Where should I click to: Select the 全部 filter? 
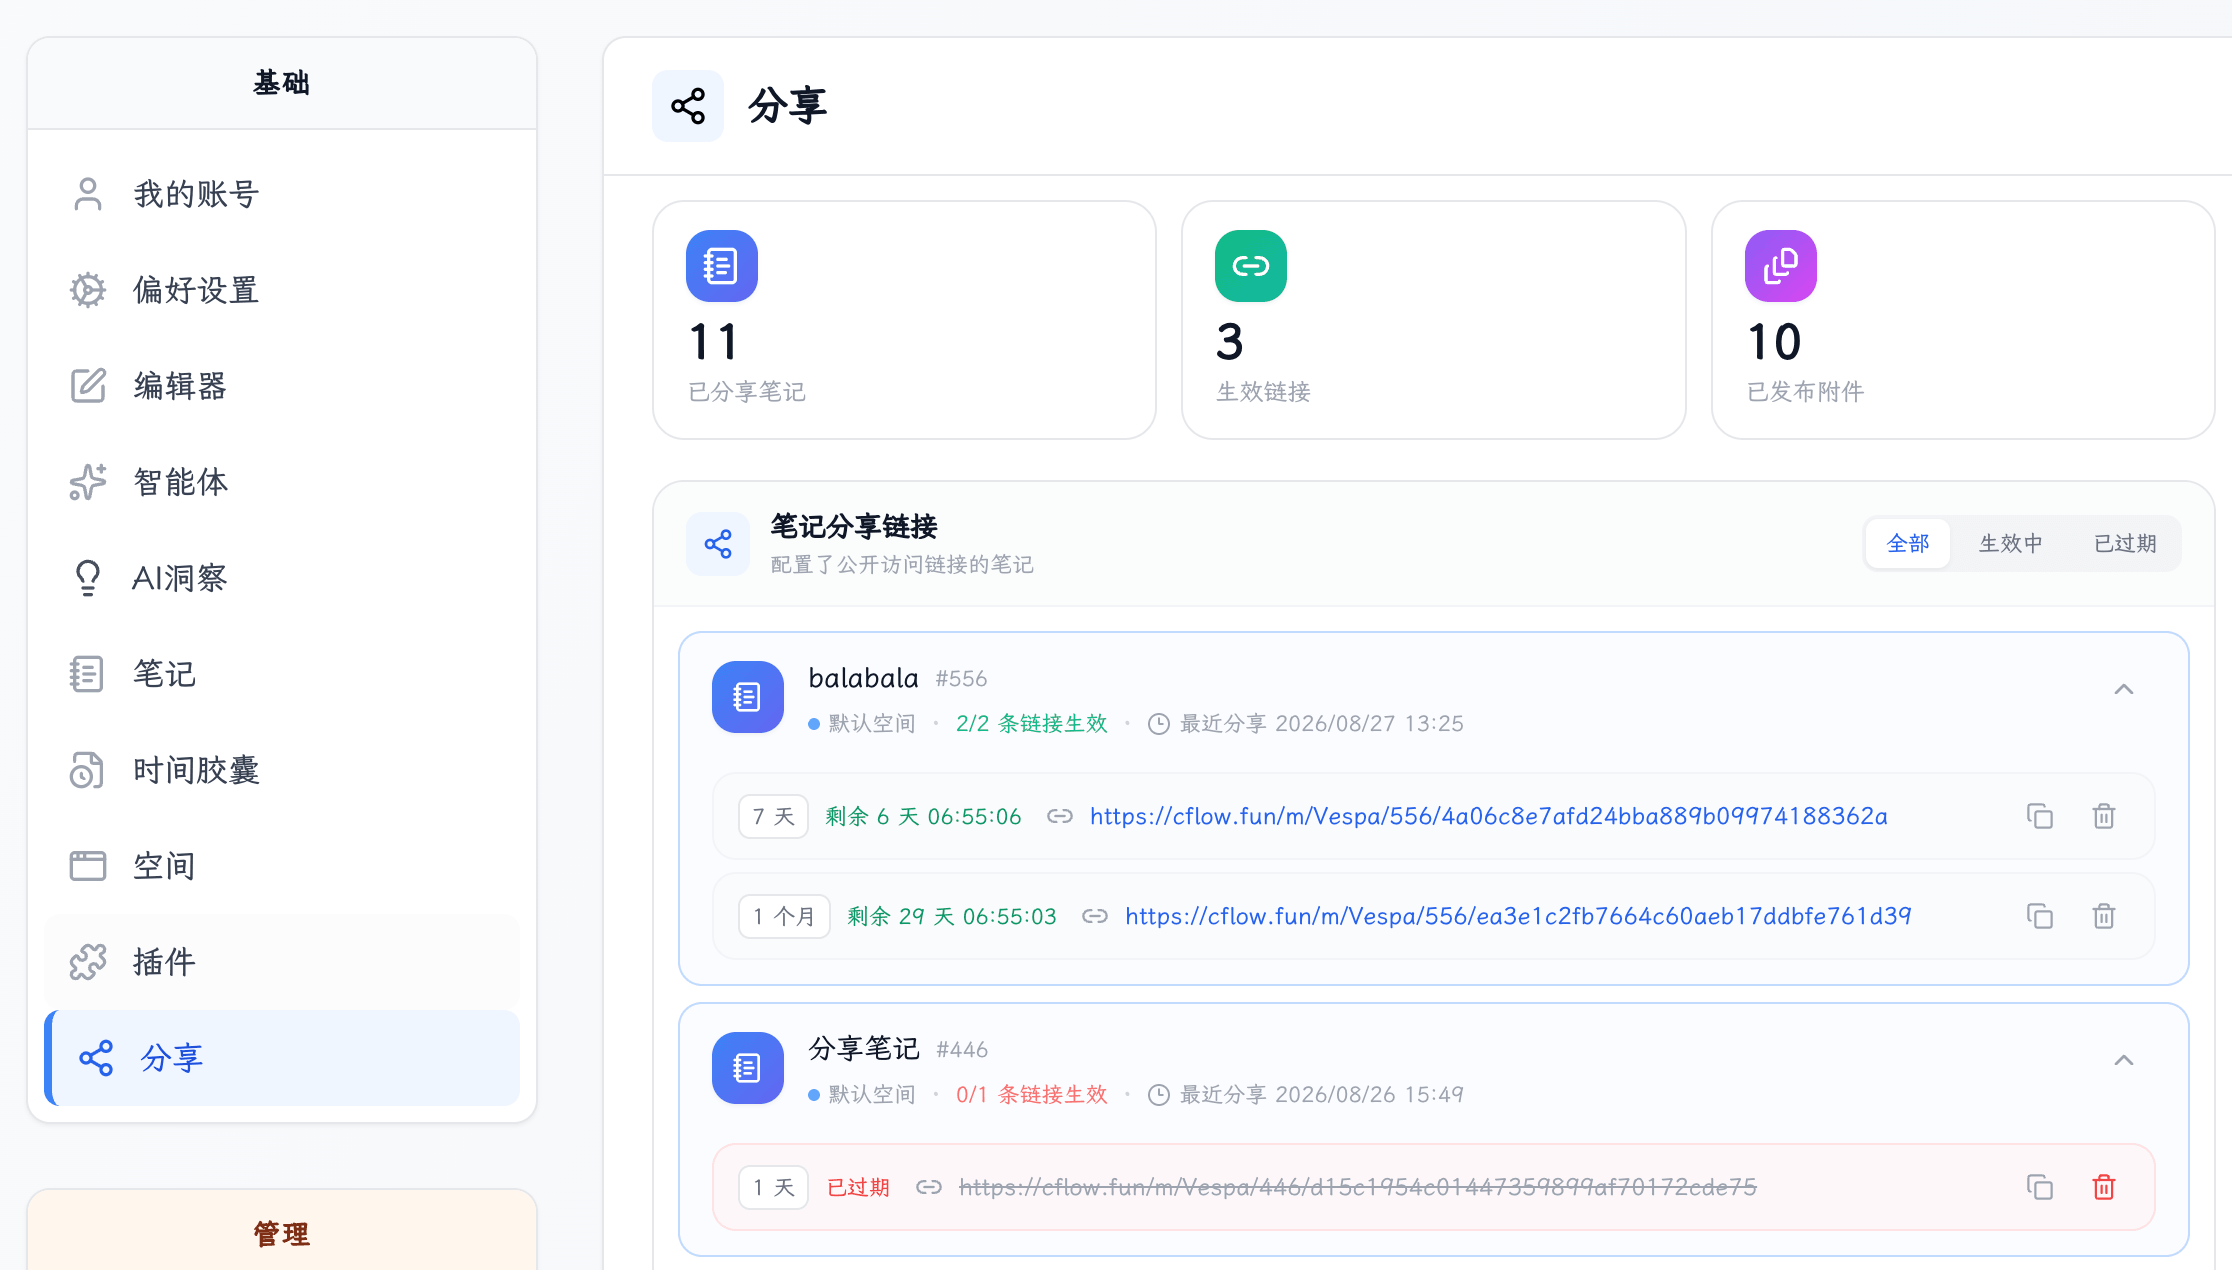click(1908, 543)
